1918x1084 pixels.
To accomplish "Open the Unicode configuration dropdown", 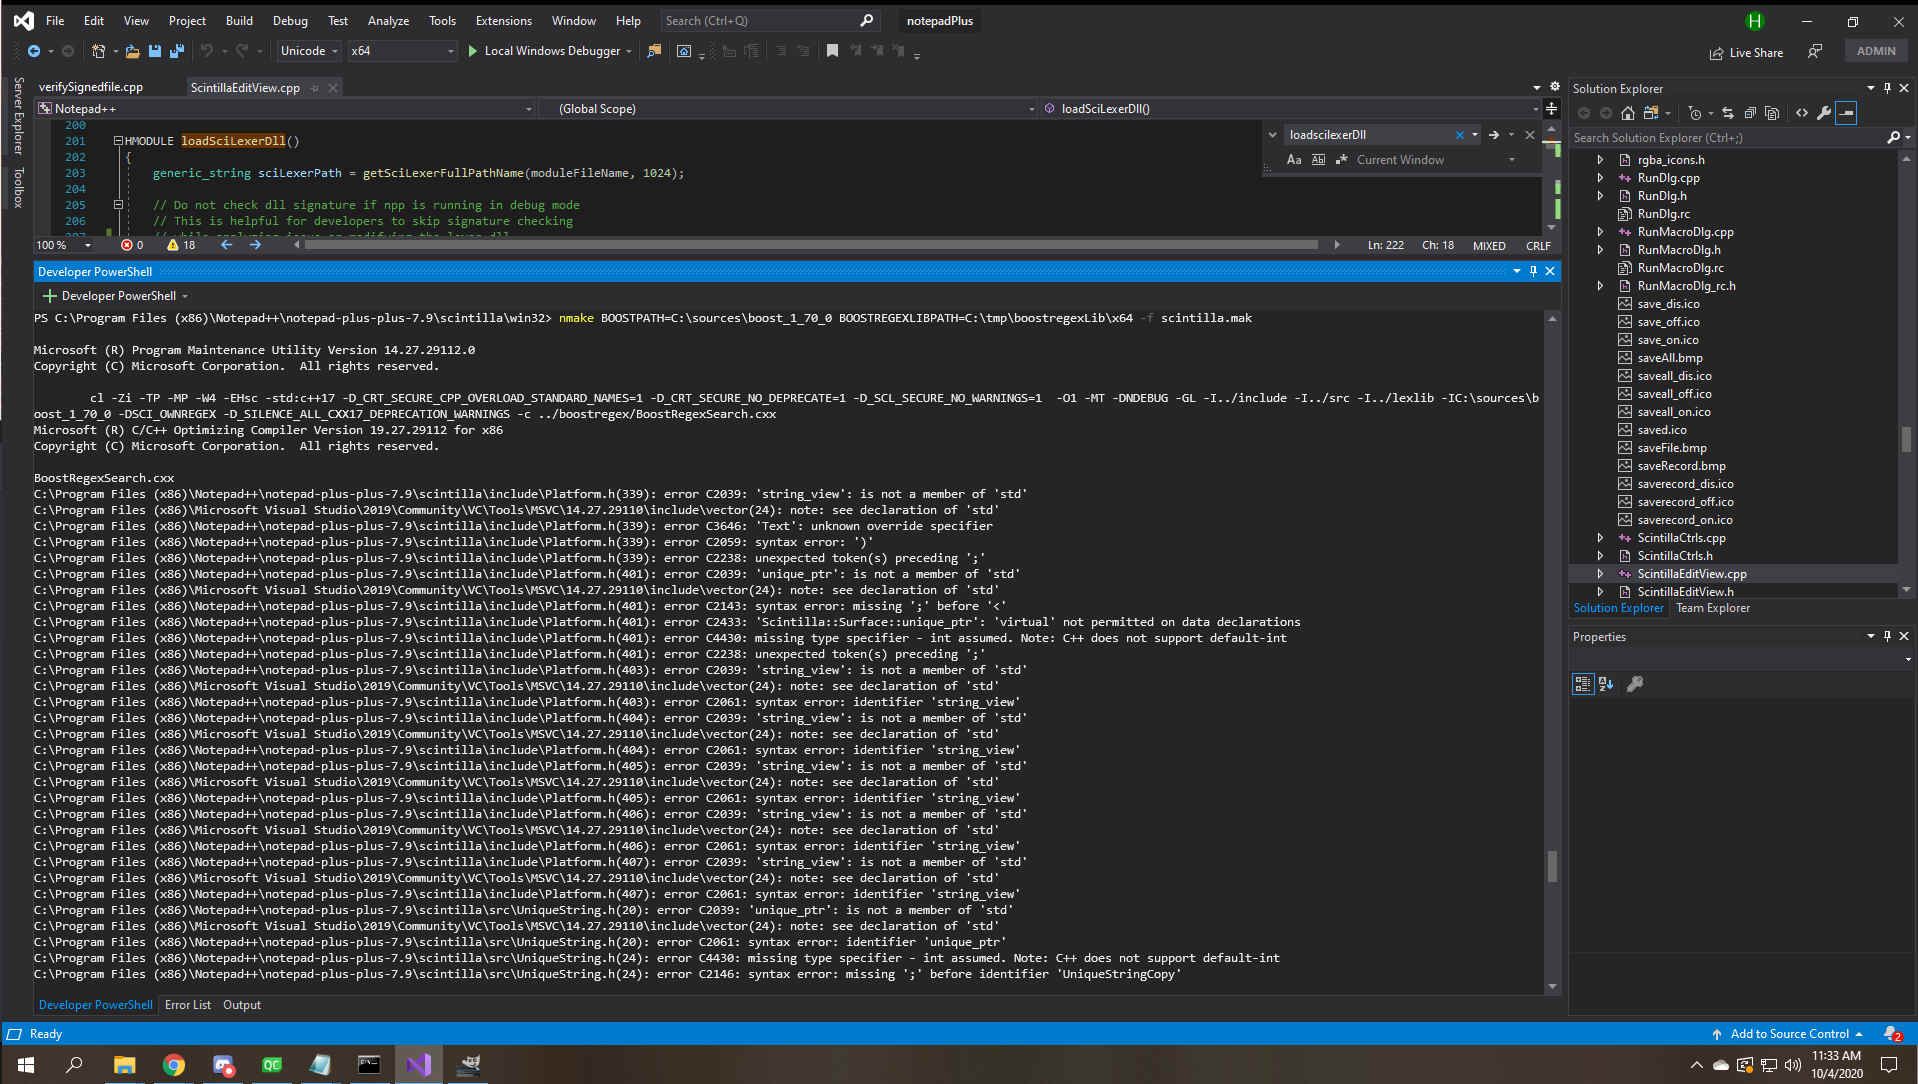I will pyautogui.click(x=309, y=51).
